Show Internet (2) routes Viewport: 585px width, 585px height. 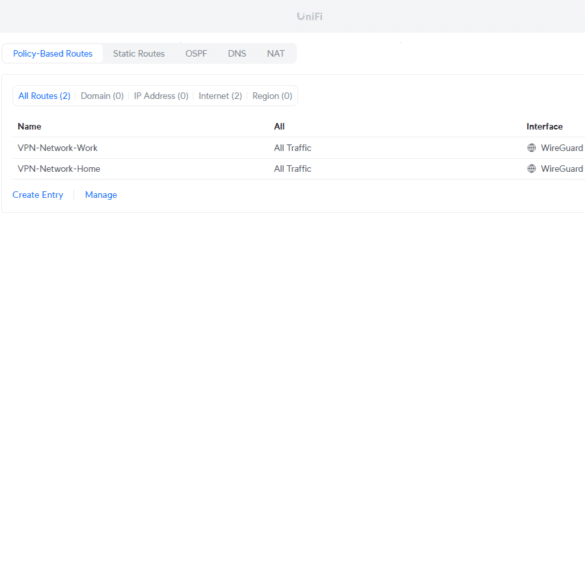pos(220,96)
